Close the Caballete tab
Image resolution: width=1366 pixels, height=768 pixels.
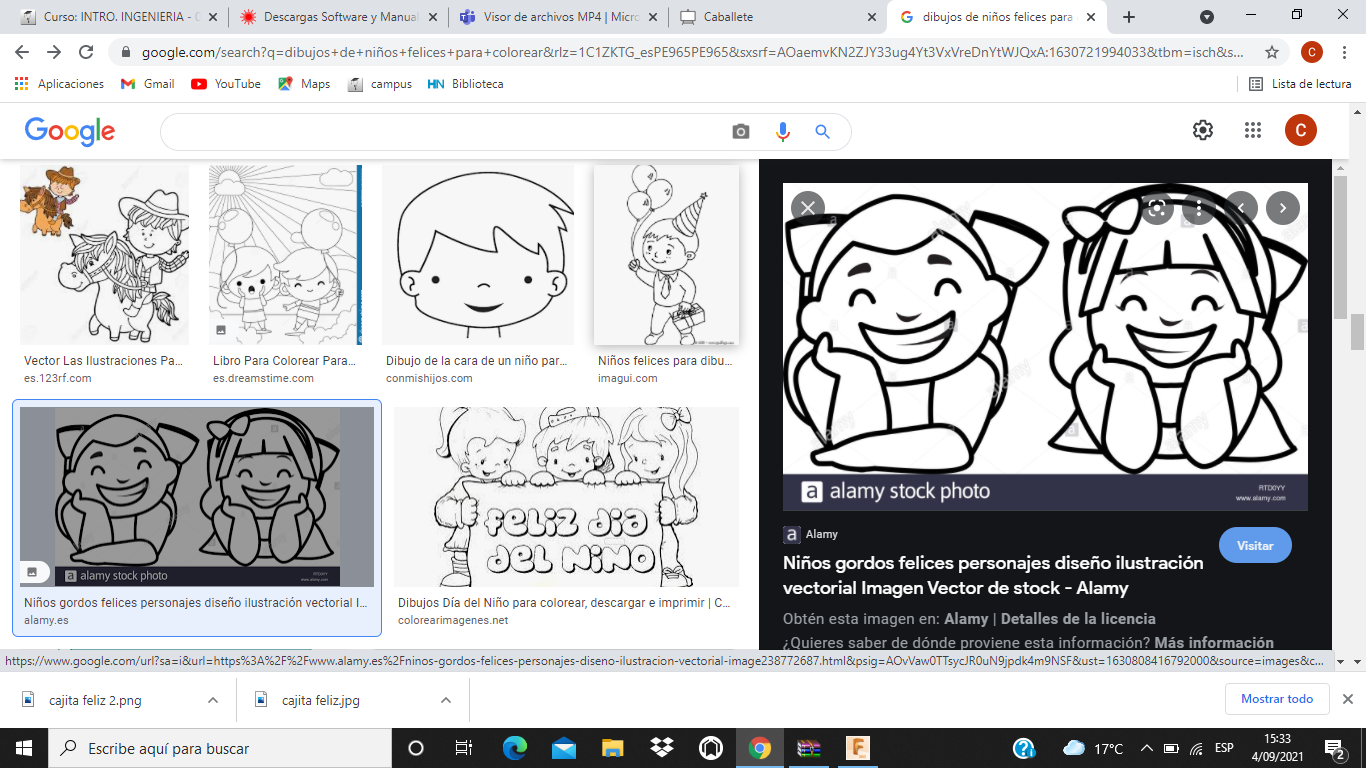871,17
